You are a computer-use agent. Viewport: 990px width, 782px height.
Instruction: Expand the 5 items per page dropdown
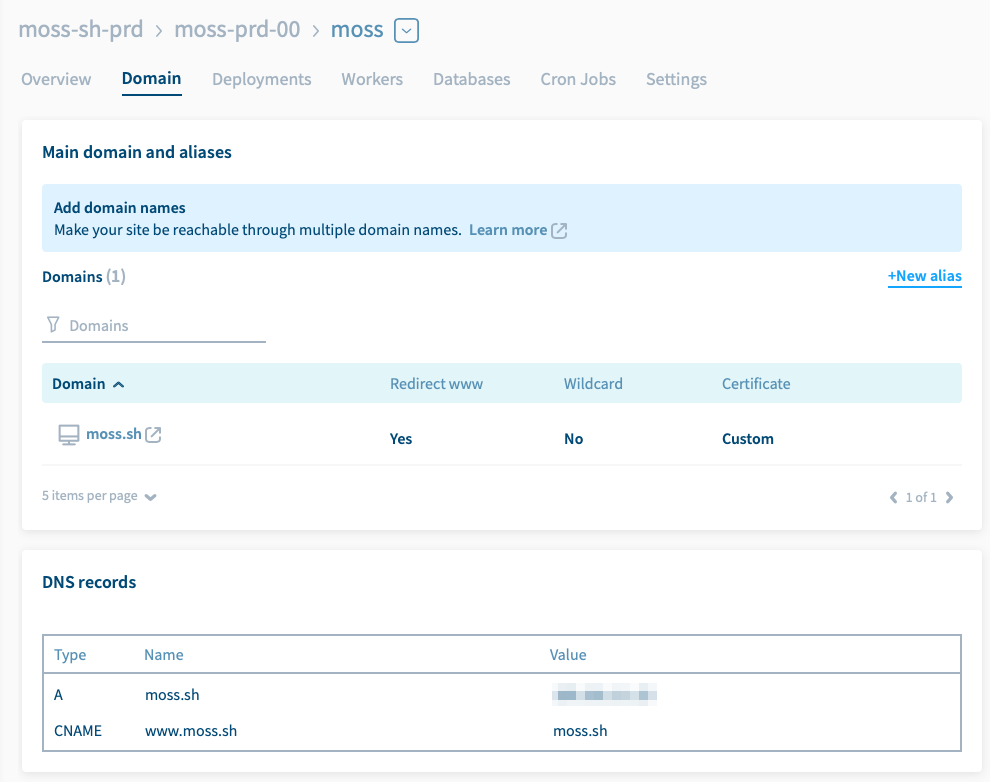pyautogui.click(x=99, y=496)
